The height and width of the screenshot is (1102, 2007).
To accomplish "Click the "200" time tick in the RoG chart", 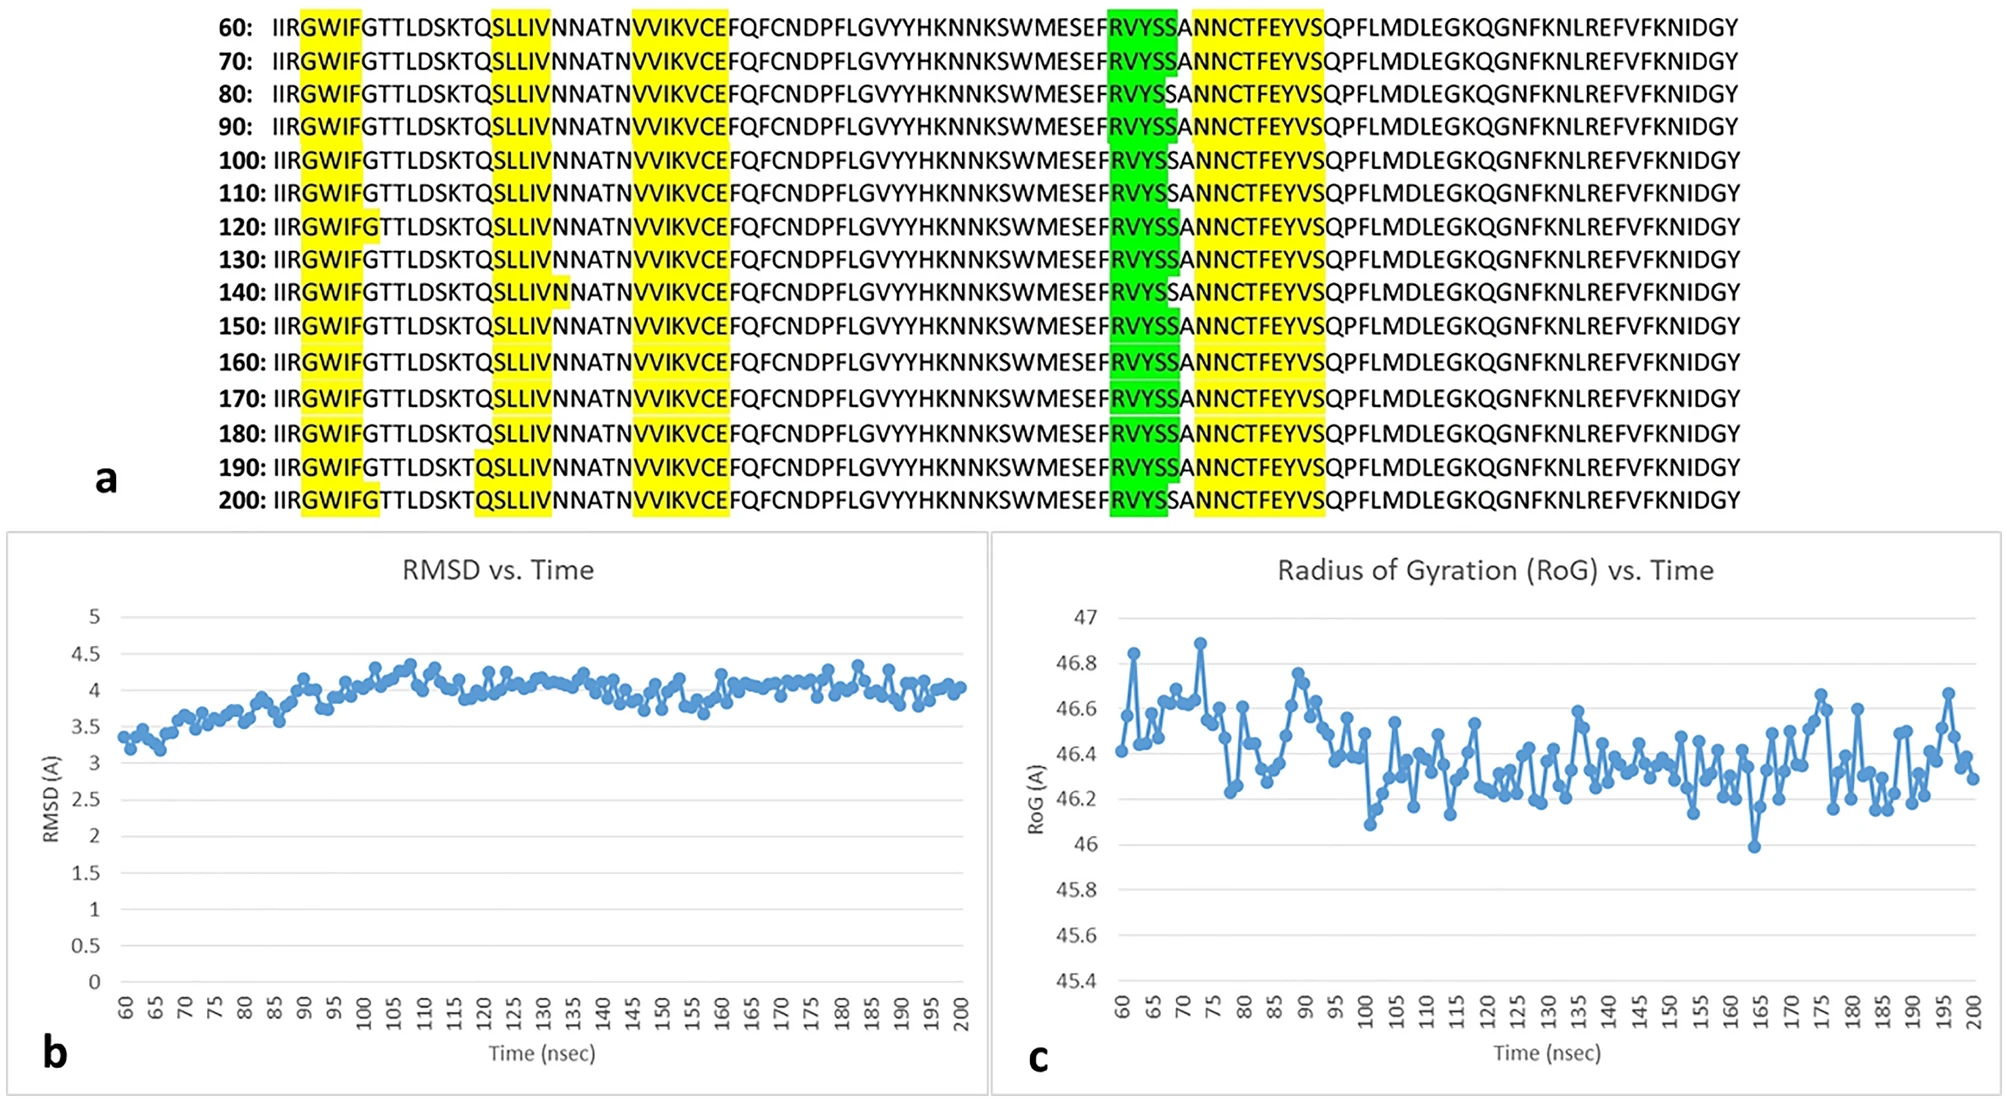I will (1973, 1012).
